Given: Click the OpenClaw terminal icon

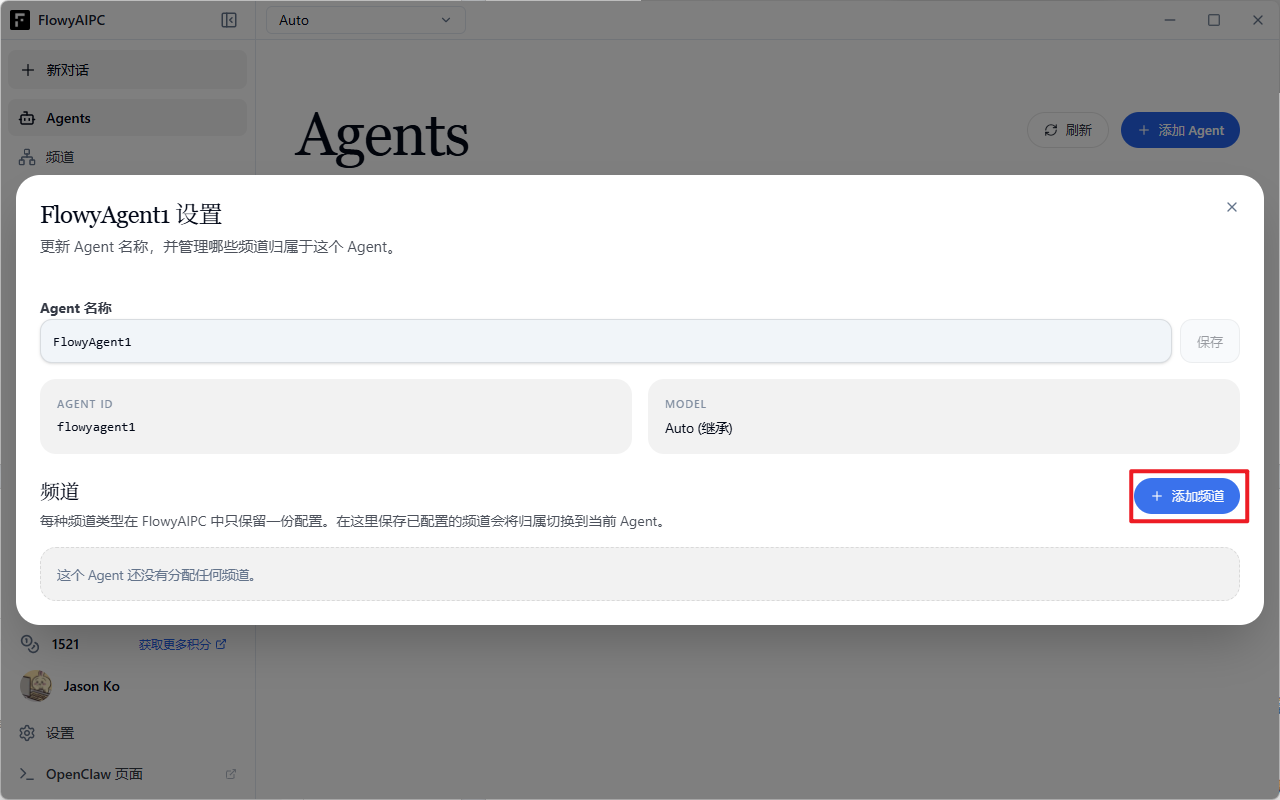Looking at the screenshot, I should pyautogui.click(x=27, y=774).
